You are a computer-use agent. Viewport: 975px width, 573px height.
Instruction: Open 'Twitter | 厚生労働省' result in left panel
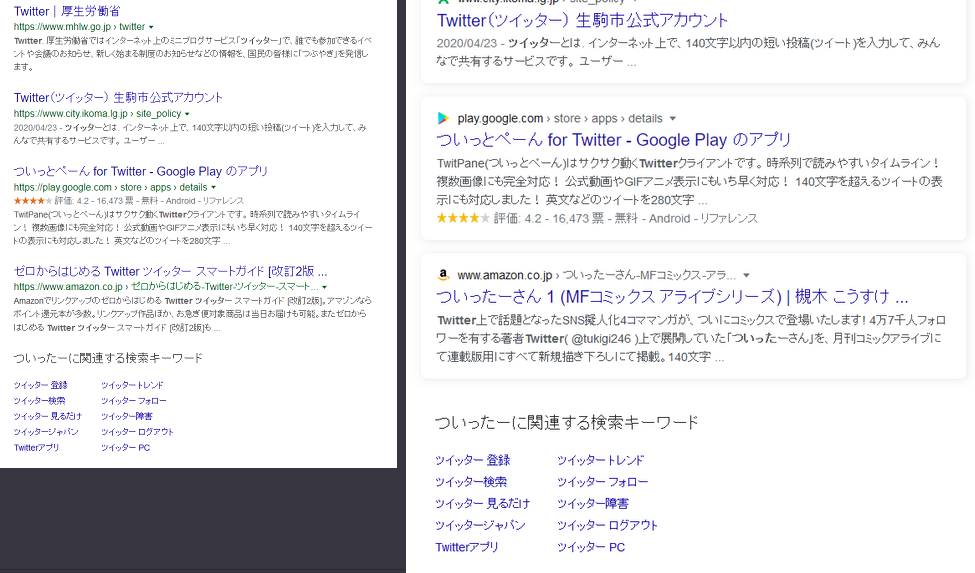click(x=67, y=11)
